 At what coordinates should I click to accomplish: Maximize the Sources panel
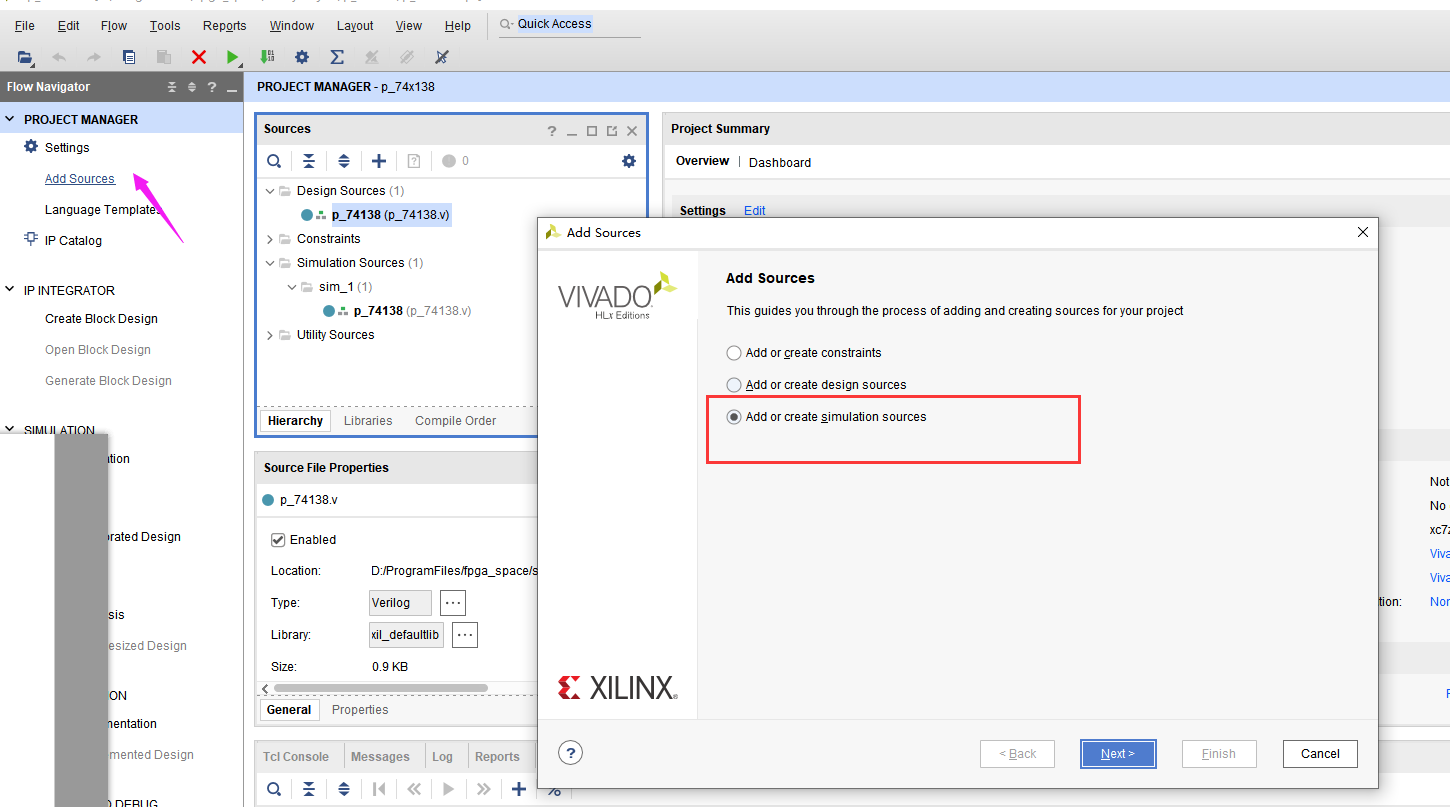point(592,131)
